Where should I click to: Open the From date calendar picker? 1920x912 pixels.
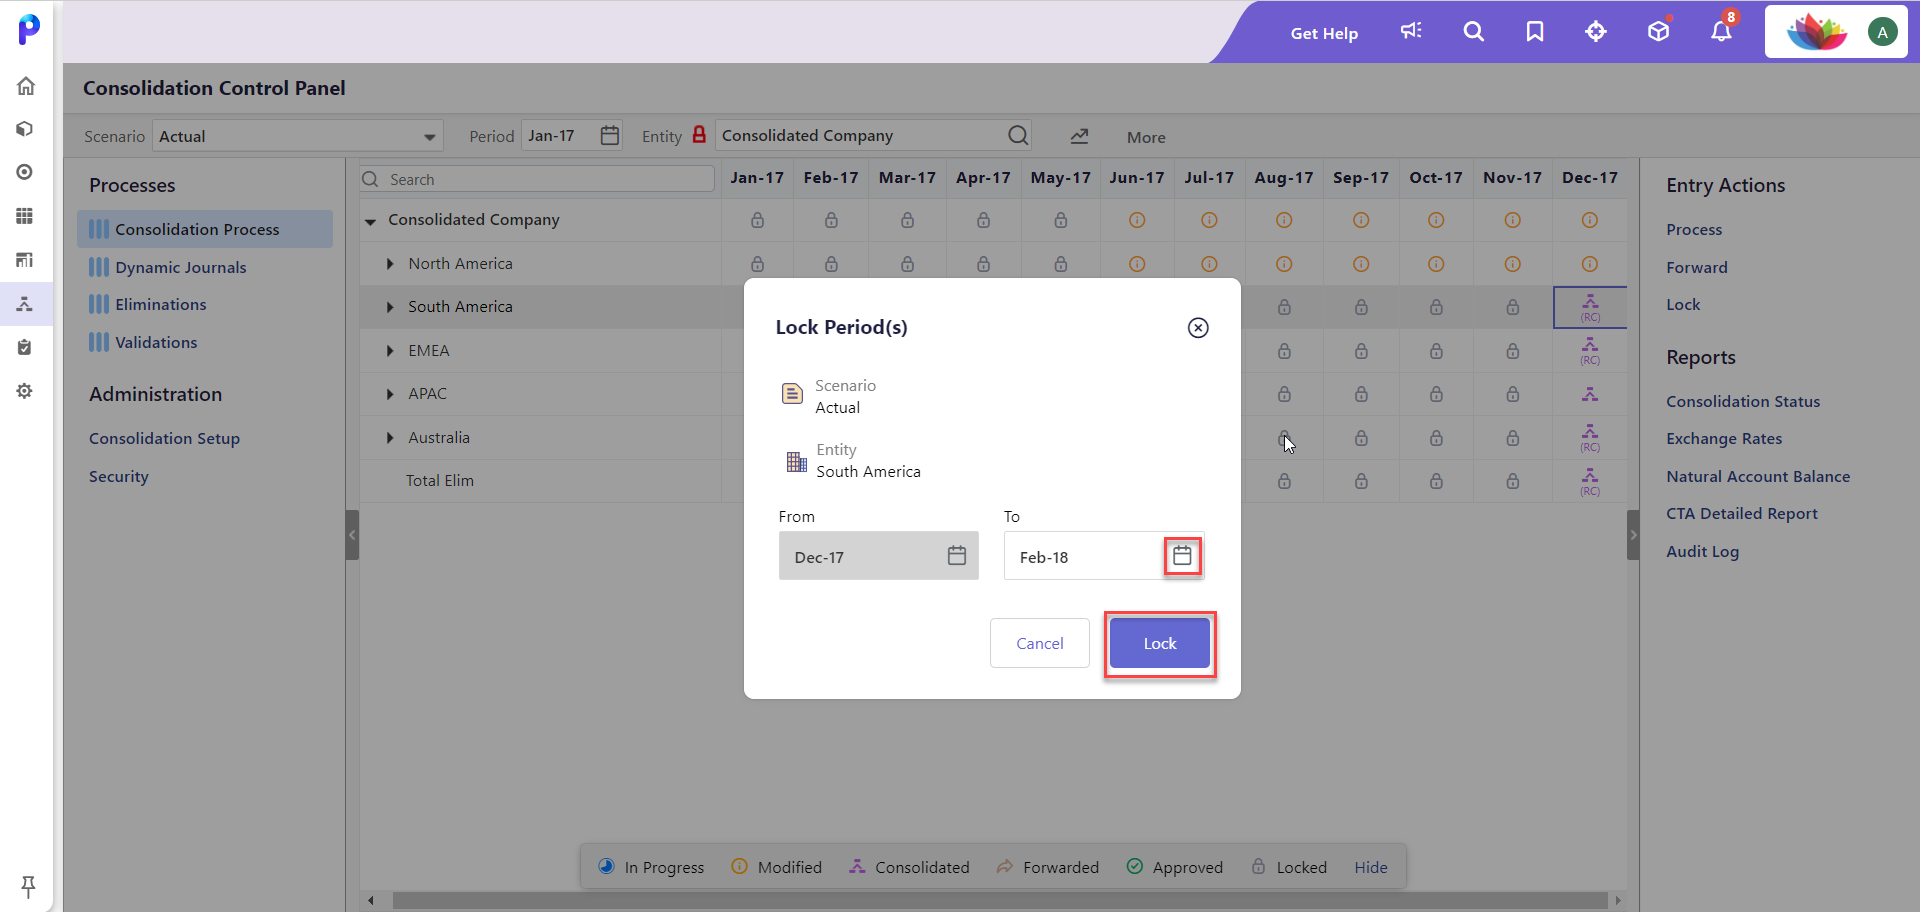pos(957,556)
